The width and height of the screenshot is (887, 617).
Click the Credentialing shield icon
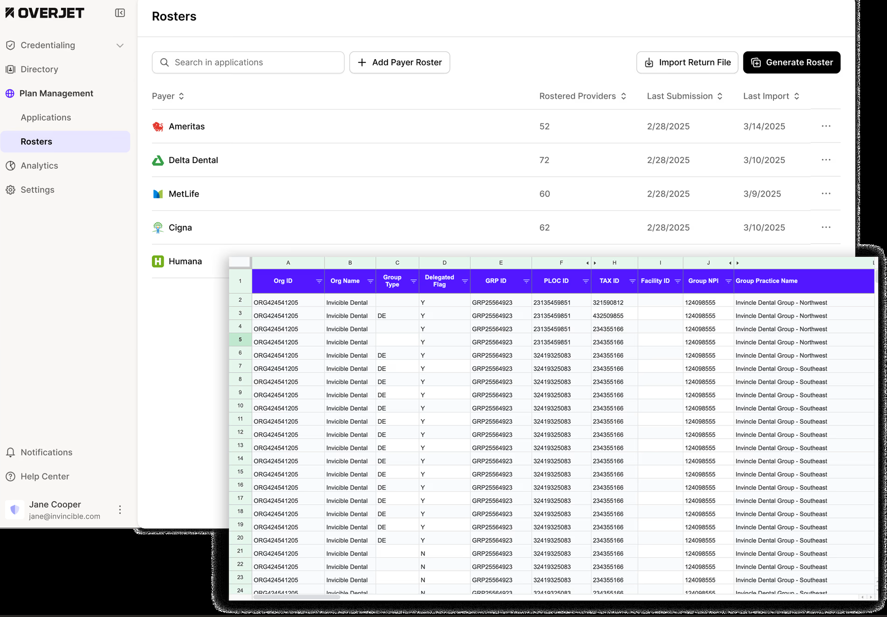click(10, 45)
